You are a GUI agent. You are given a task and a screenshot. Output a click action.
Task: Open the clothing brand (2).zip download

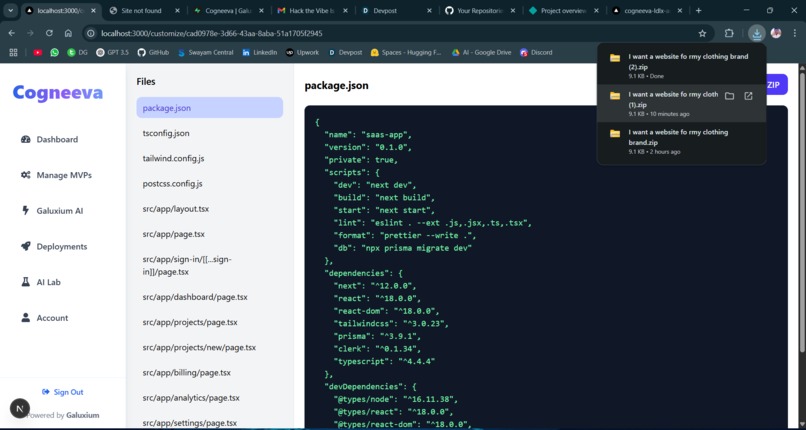(x=682, y=66)
